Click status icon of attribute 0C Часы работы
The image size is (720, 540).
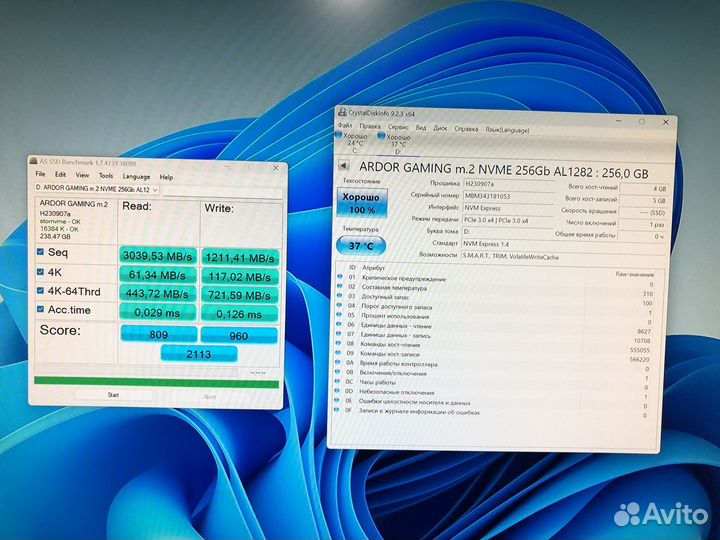(x=338, y=381)
